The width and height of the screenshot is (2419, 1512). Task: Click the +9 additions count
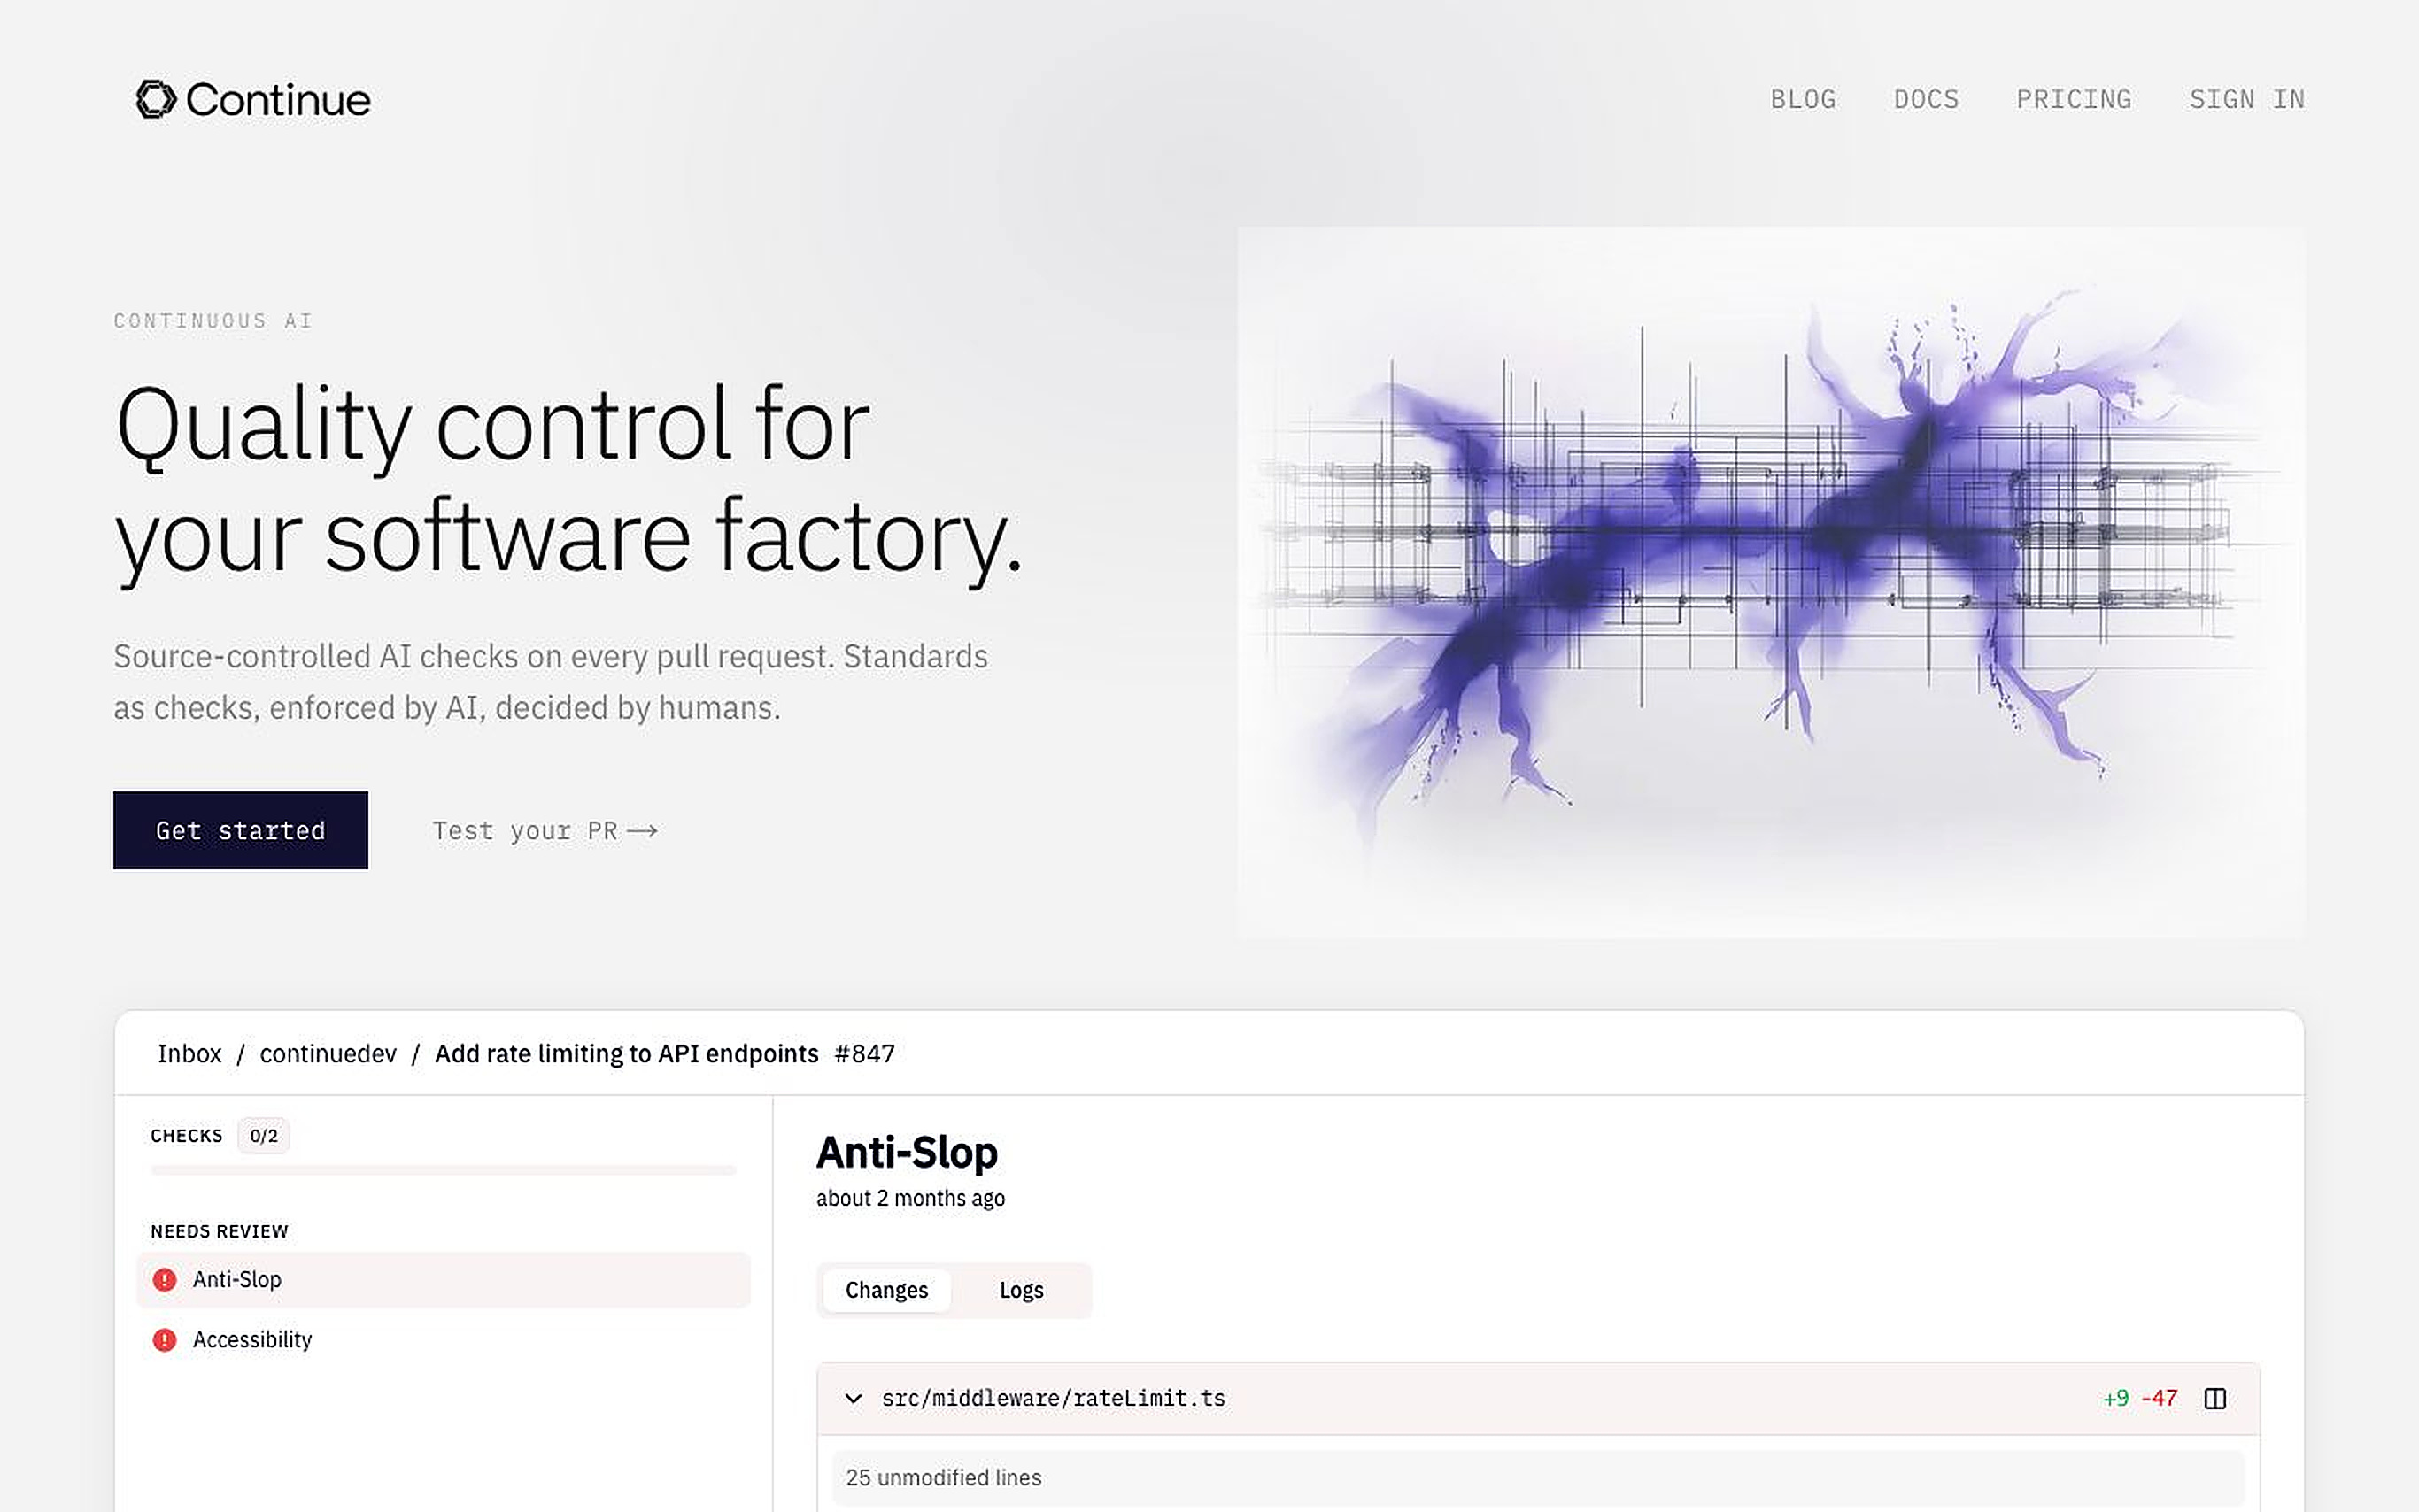pyautogui.click(x=2116, y=1398)
